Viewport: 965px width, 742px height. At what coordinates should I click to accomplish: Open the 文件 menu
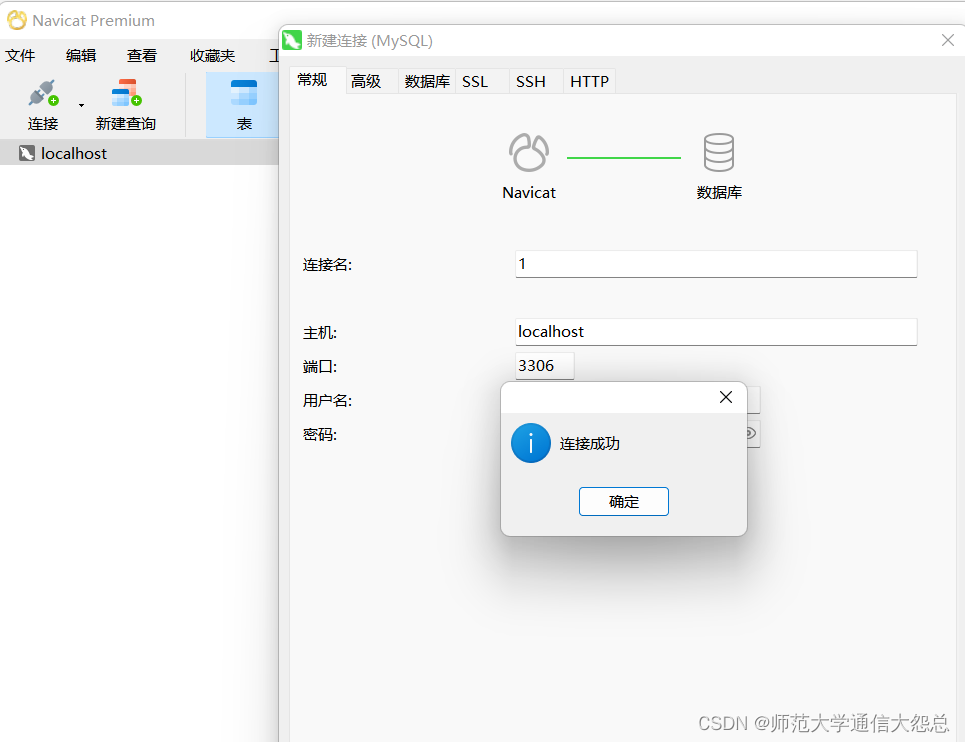[x=20, y=55]
